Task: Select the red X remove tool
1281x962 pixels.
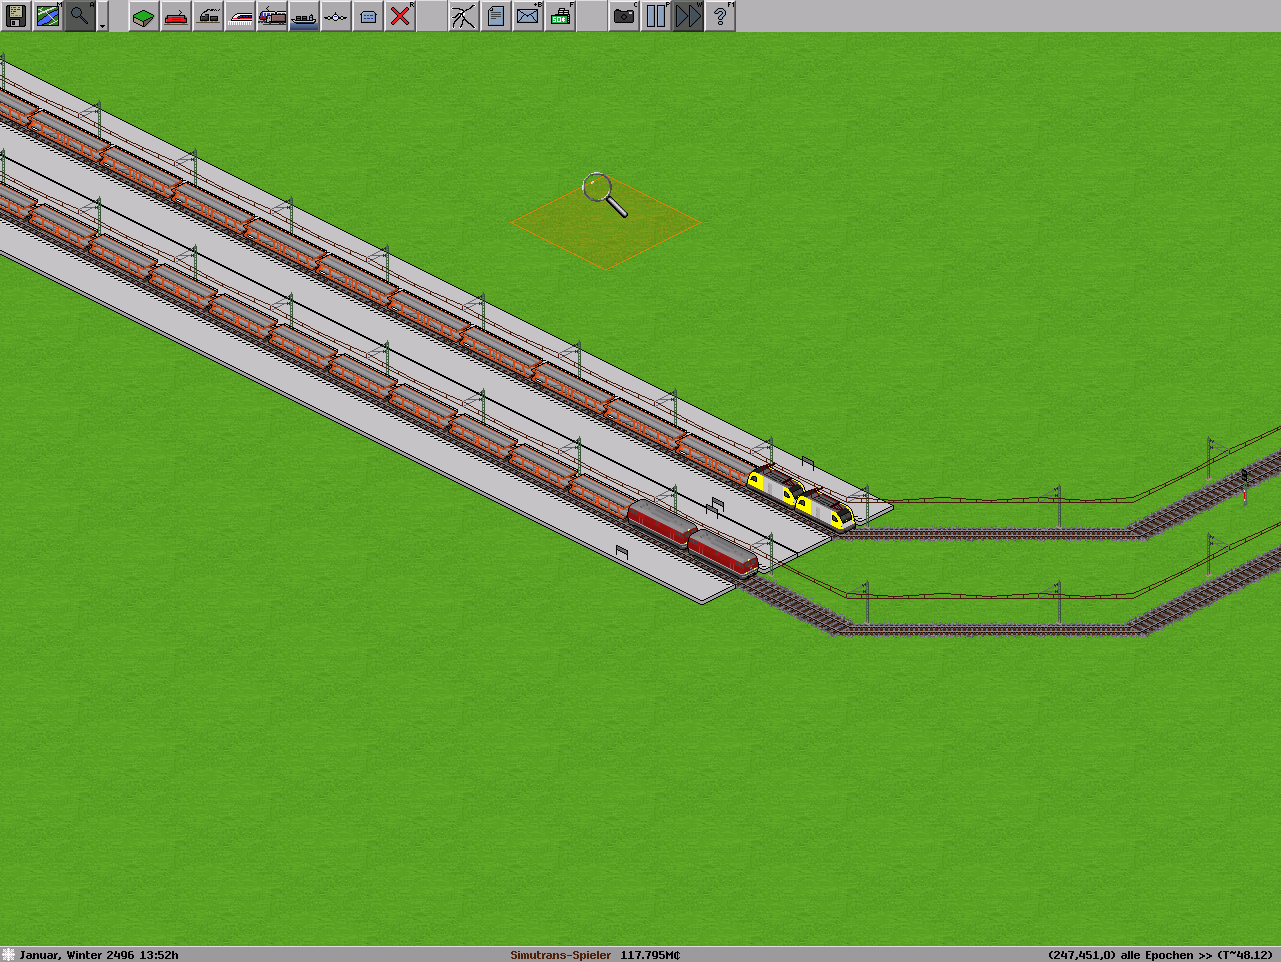Action: tap(400, 16)
